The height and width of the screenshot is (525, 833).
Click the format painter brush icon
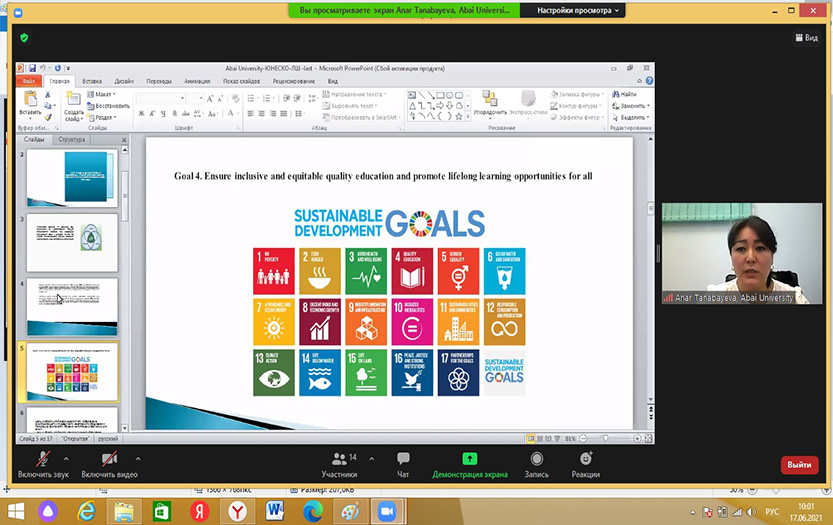point(48,117)
